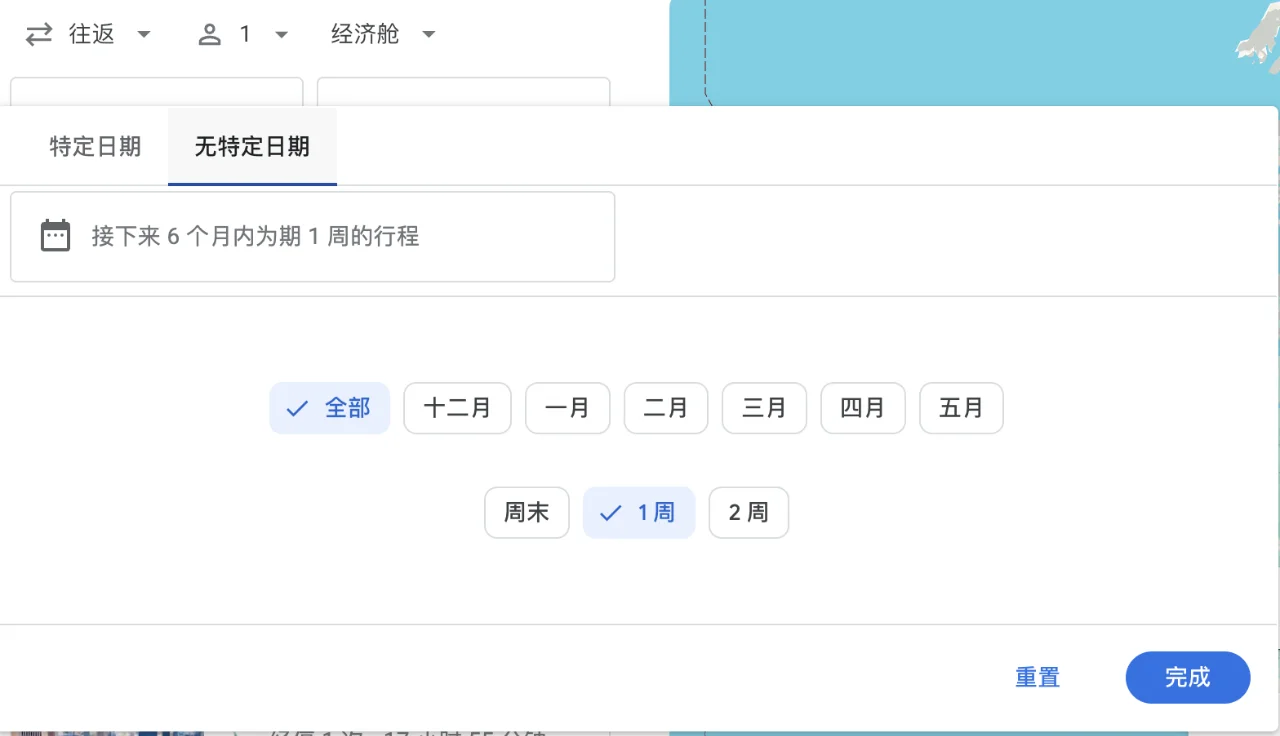Select the 十二月 month chip
The image size is (1280, 736).
tap(457, 408)
